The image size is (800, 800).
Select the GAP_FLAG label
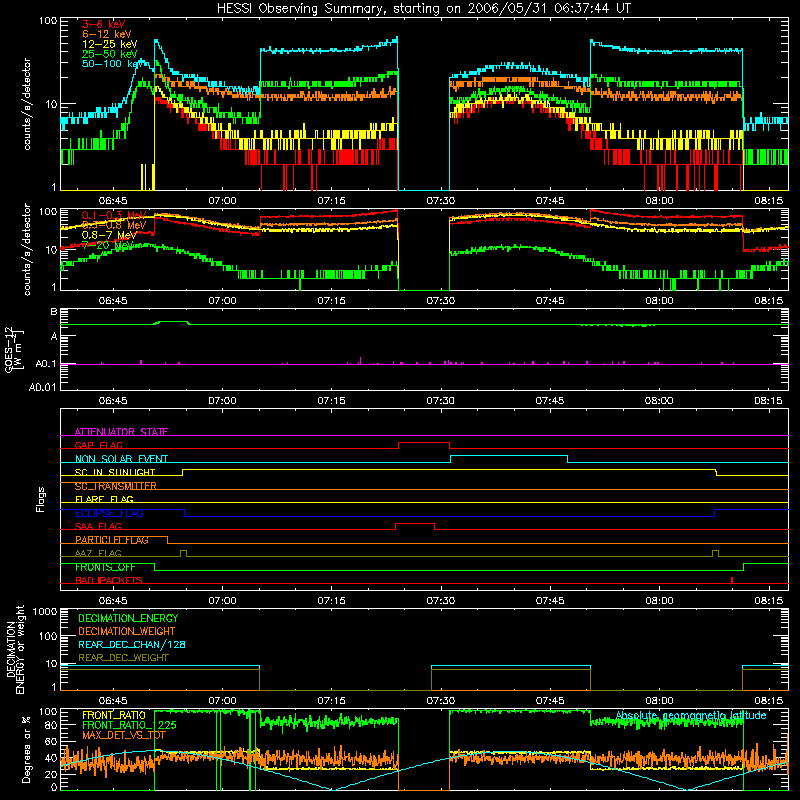(98, 445)
